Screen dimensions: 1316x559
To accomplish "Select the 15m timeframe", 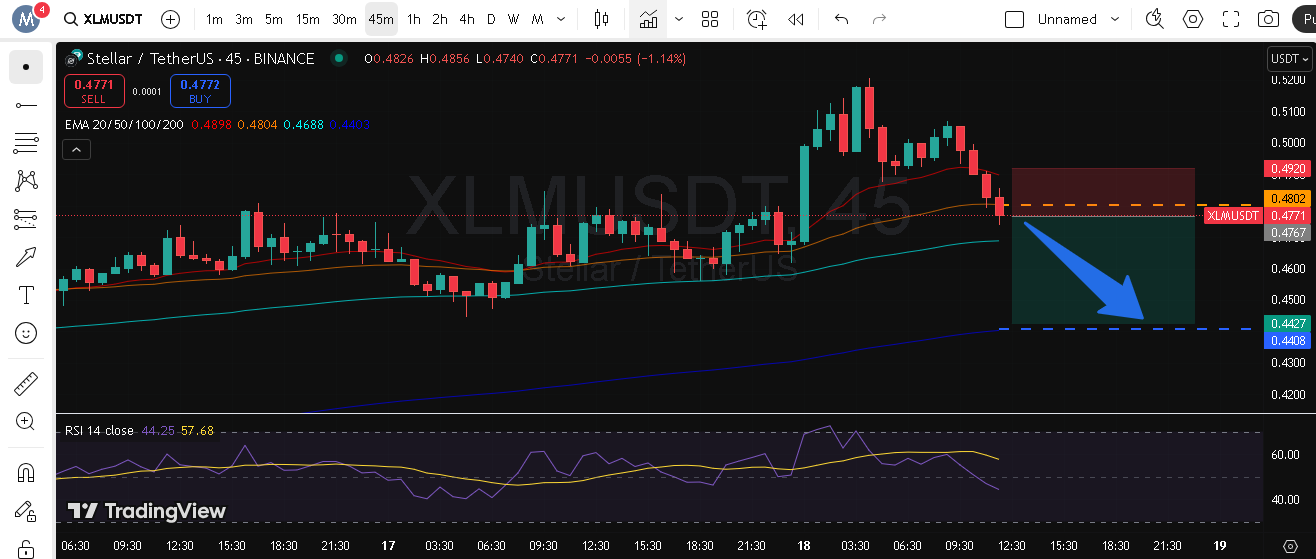I will coord(308,19).
